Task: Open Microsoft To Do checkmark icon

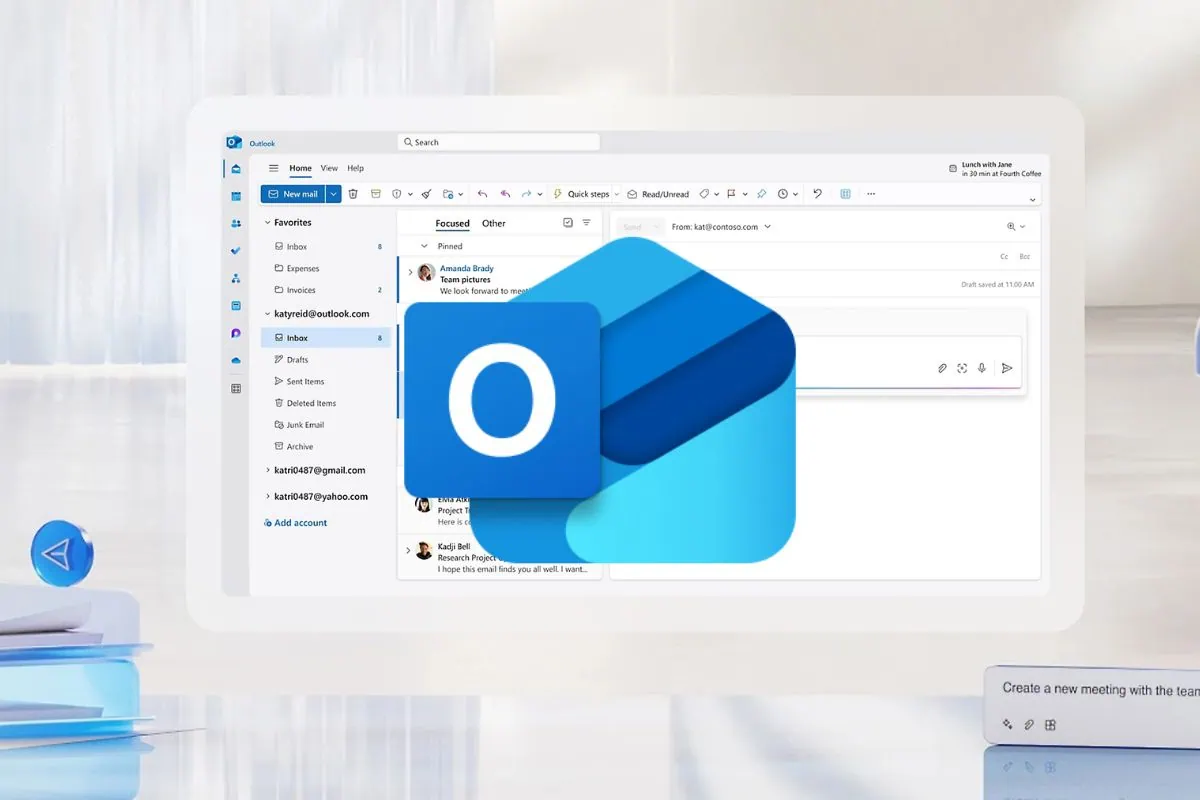Action: [235, 250]
